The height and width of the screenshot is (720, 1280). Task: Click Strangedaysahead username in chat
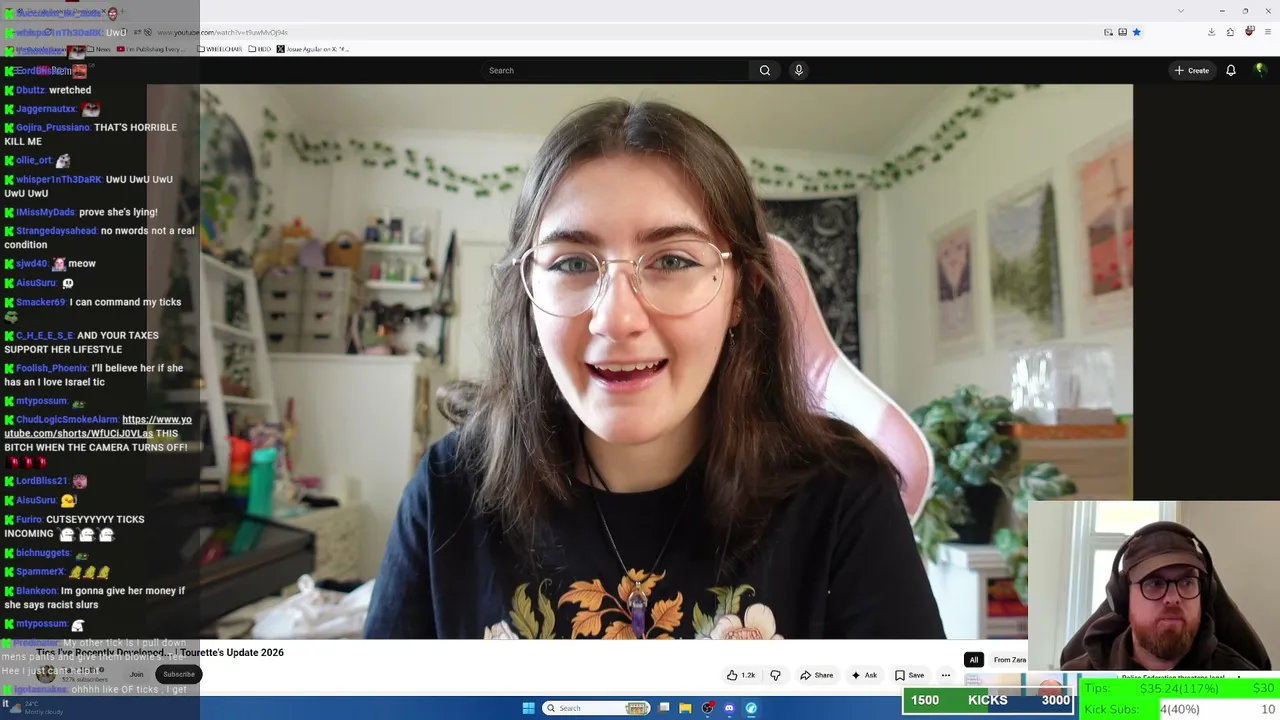click(56, 231)
